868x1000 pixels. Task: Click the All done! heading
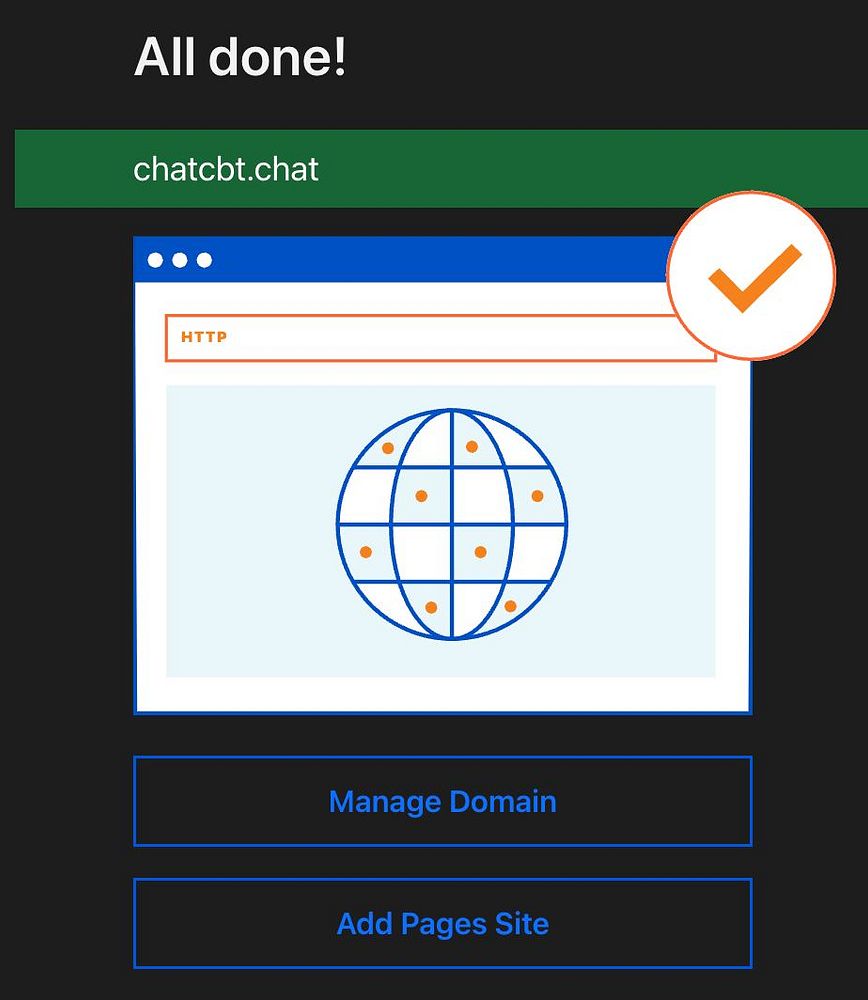240,57
